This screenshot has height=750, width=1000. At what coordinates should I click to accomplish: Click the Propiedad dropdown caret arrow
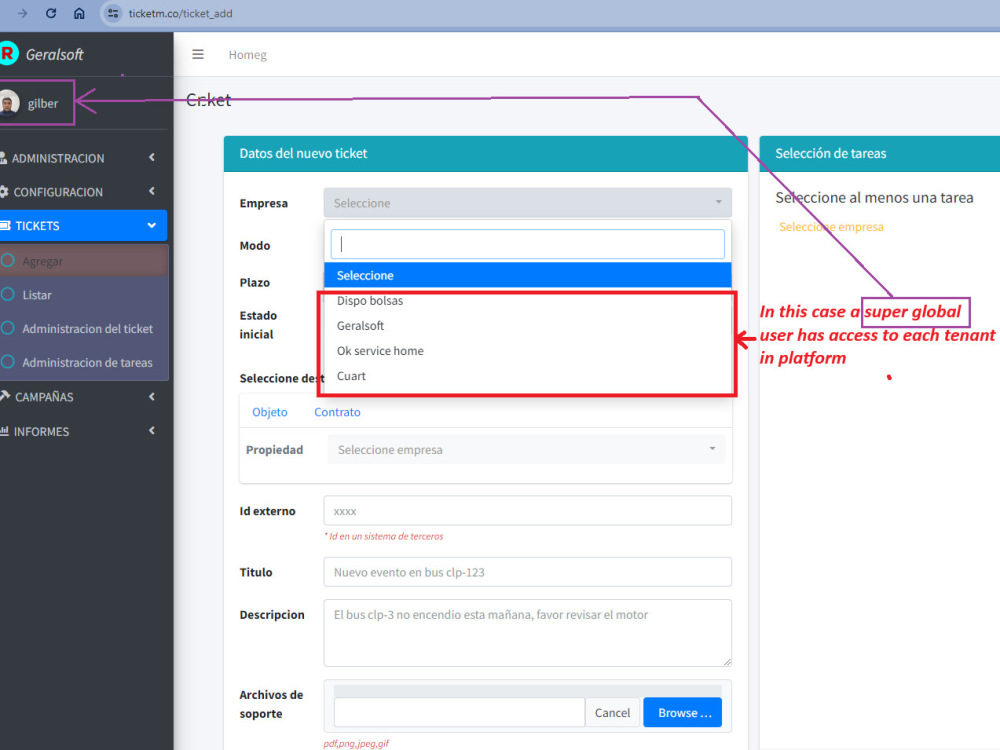click(x=712, y=449)
